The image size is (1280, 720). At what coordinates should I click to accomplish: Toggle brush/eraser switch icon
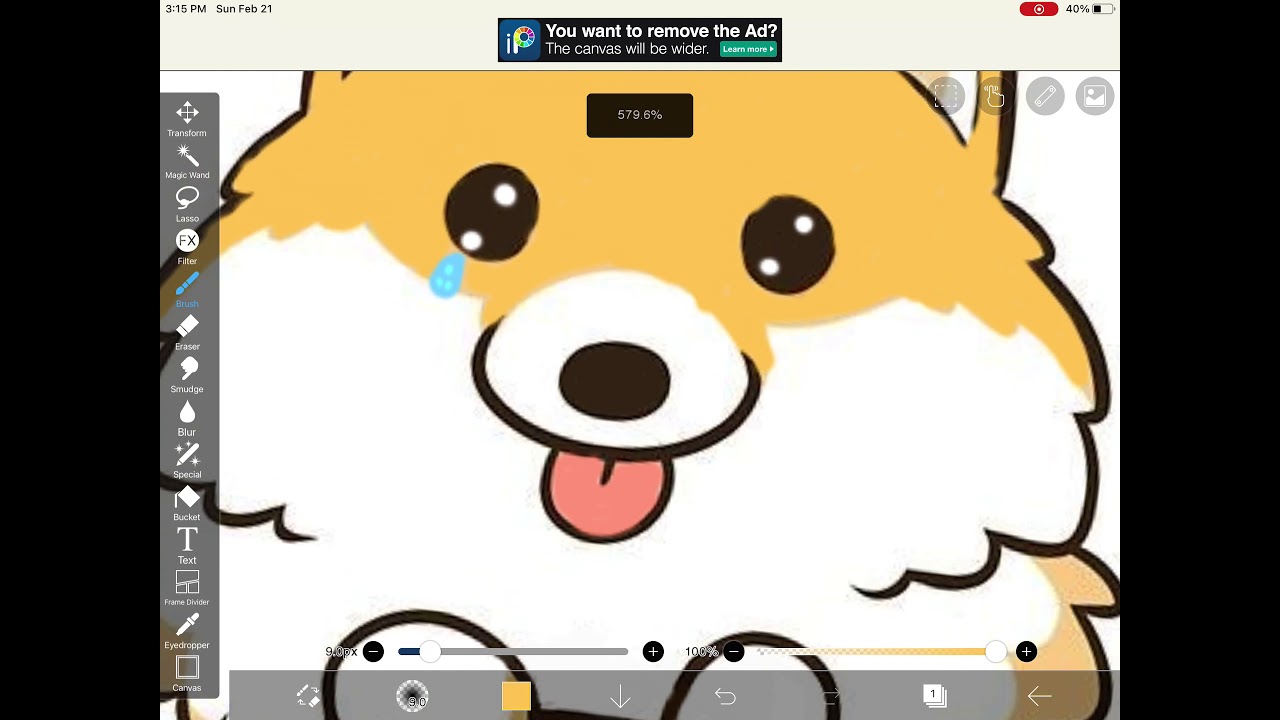click(x=308, y=696)
